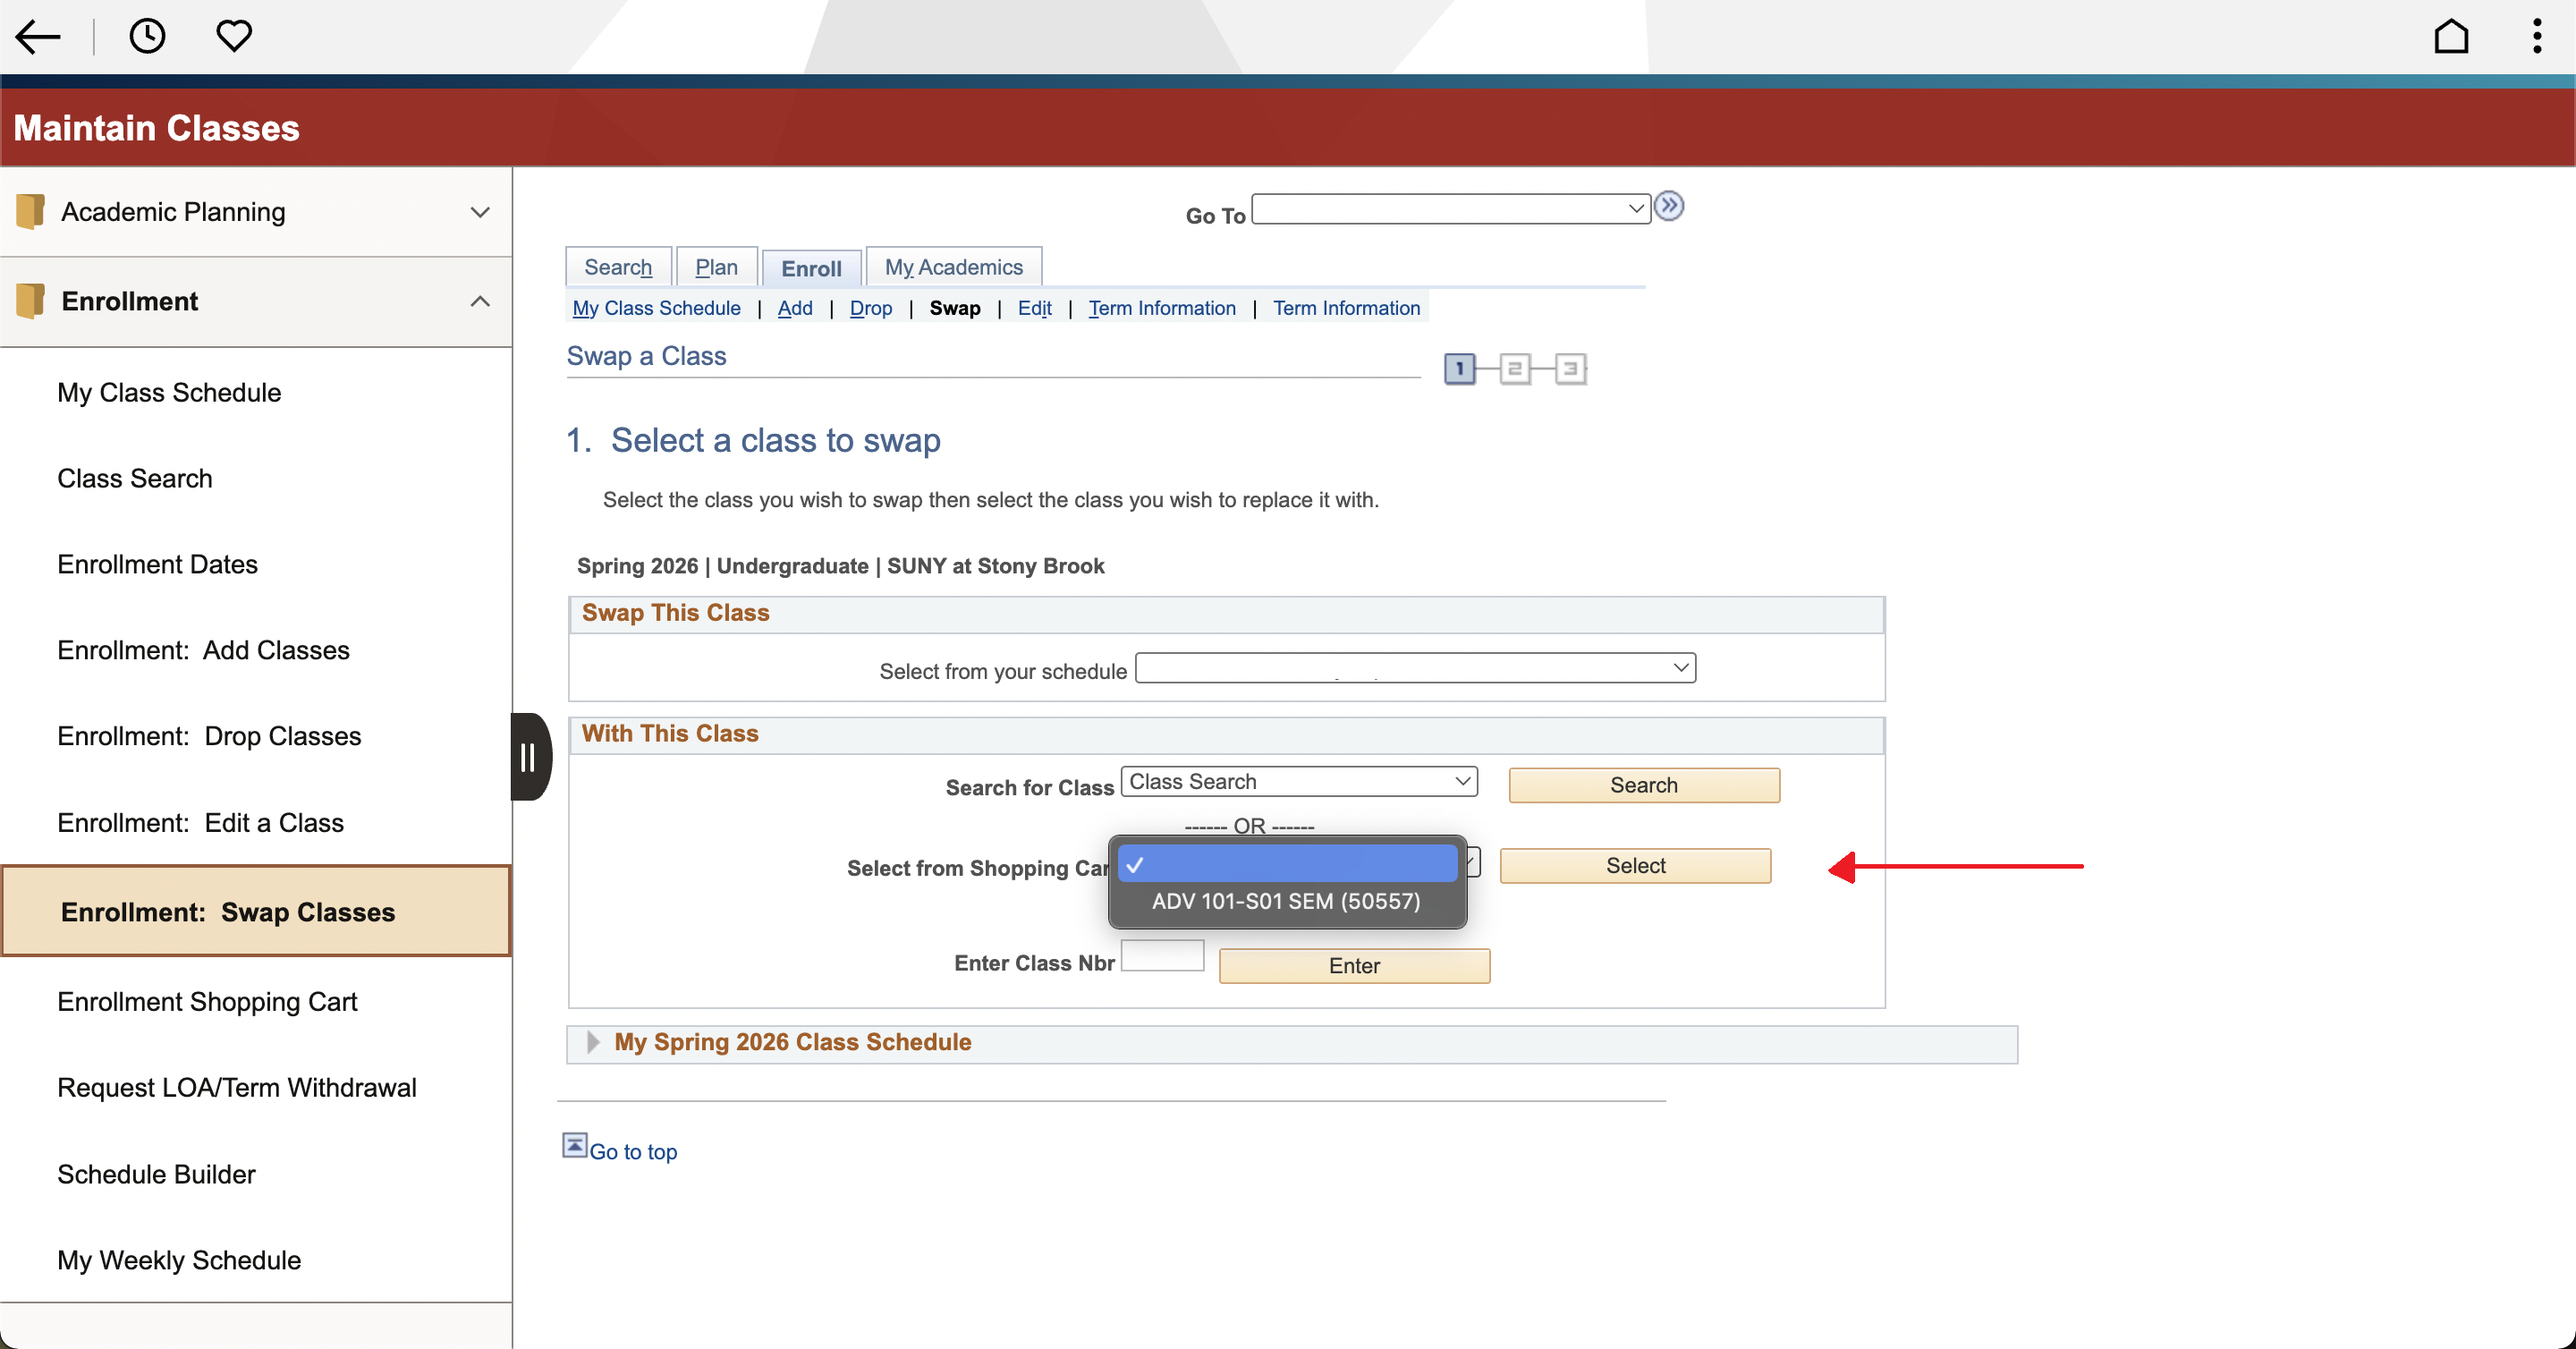Go to the home icon

click(x=2450, y=37)
